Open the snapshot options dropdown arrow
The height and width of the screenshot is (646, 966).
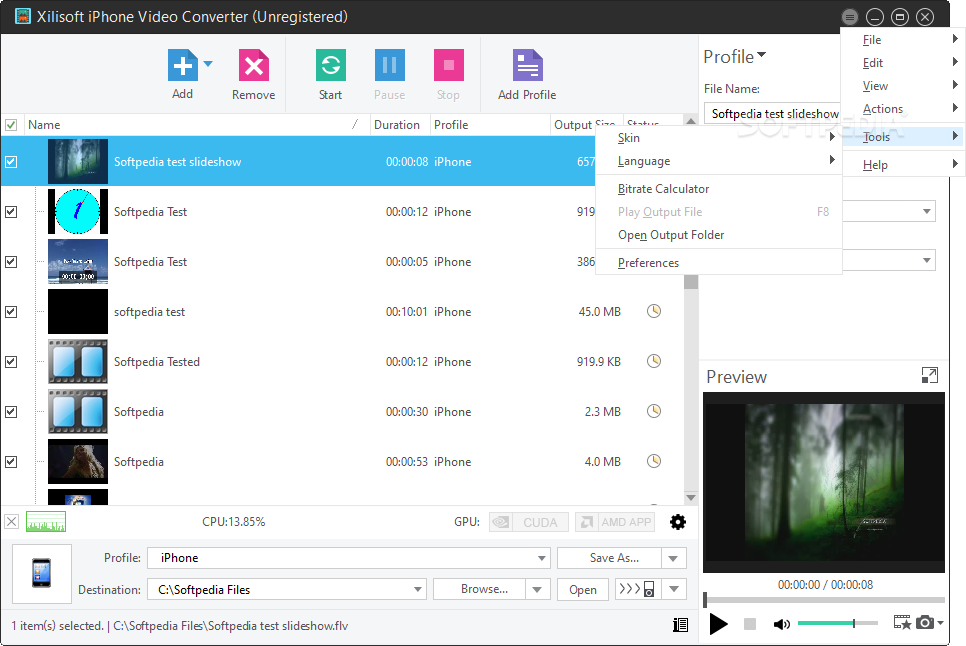940,623
